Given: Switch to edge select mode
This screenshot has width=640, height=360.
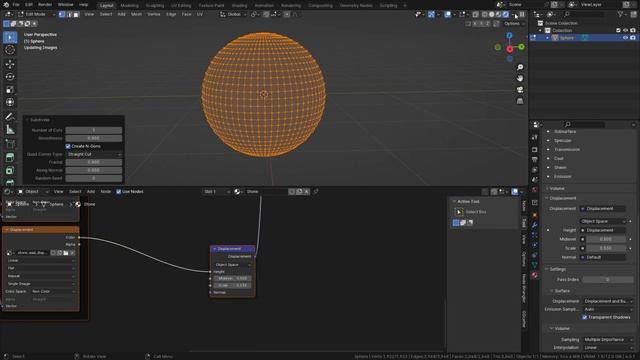Looking at the screenshot, I should 69,14.
